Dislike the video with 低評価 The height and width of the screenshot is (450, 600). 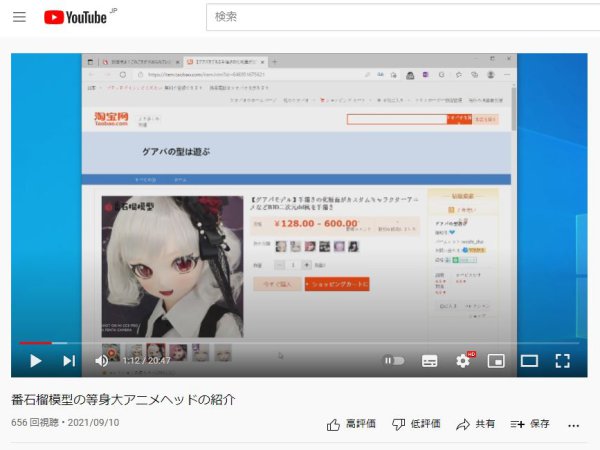point(416,424)
